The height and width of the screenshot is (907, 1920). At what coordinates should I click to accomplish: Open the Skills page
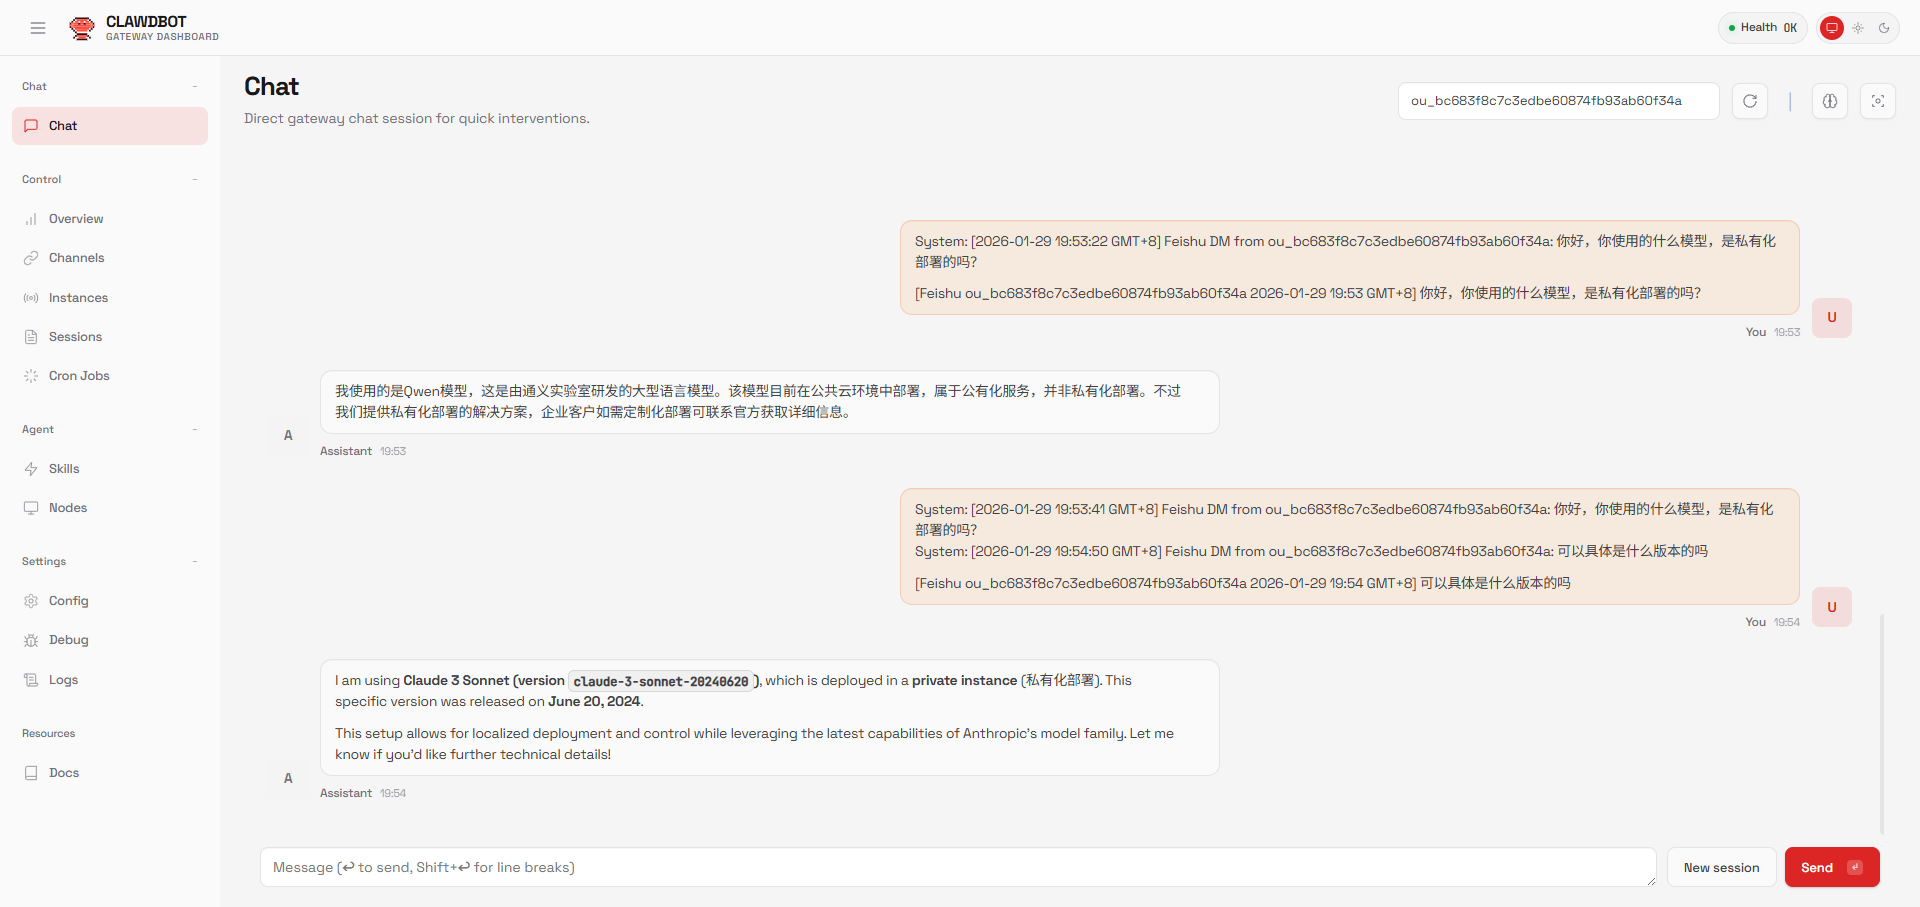pos(64,469)
